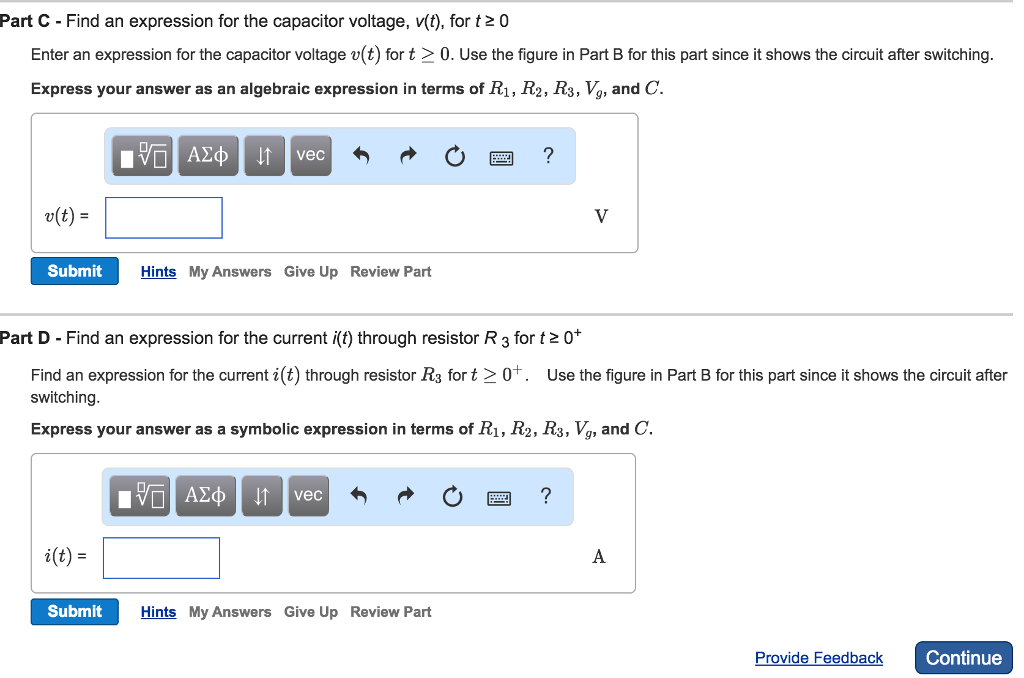
Task: Reset the Part C answer with circular arrow
Action: pyautogui.click(x=454, y=156)
